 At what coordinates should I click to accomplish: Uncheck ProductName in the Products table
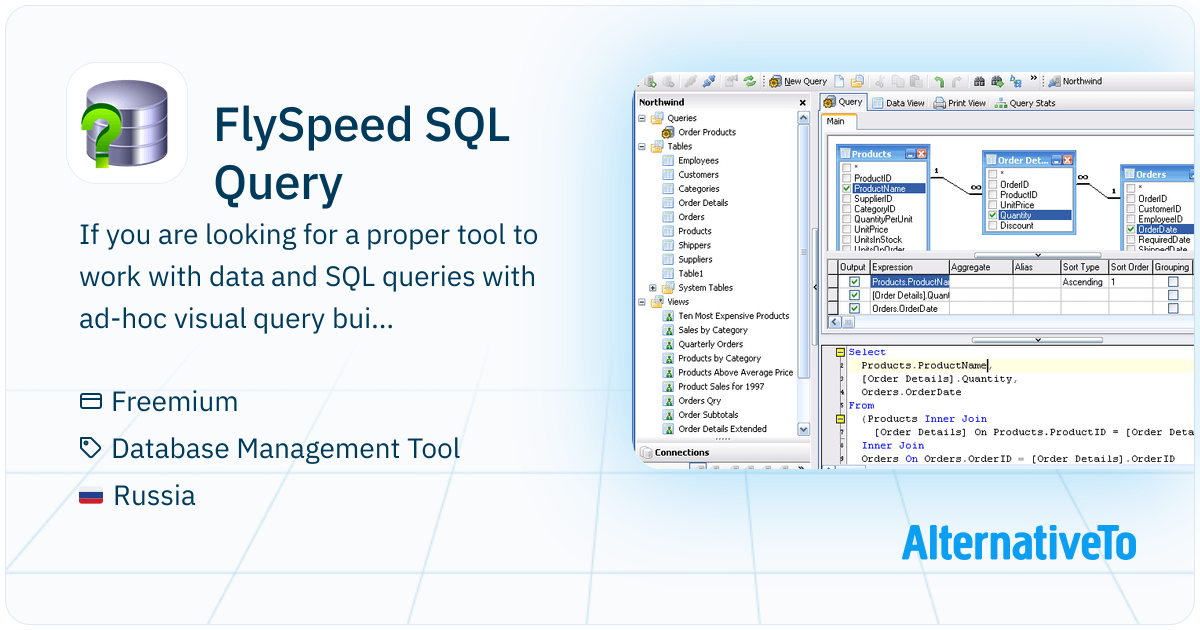(x=847, y=188)
